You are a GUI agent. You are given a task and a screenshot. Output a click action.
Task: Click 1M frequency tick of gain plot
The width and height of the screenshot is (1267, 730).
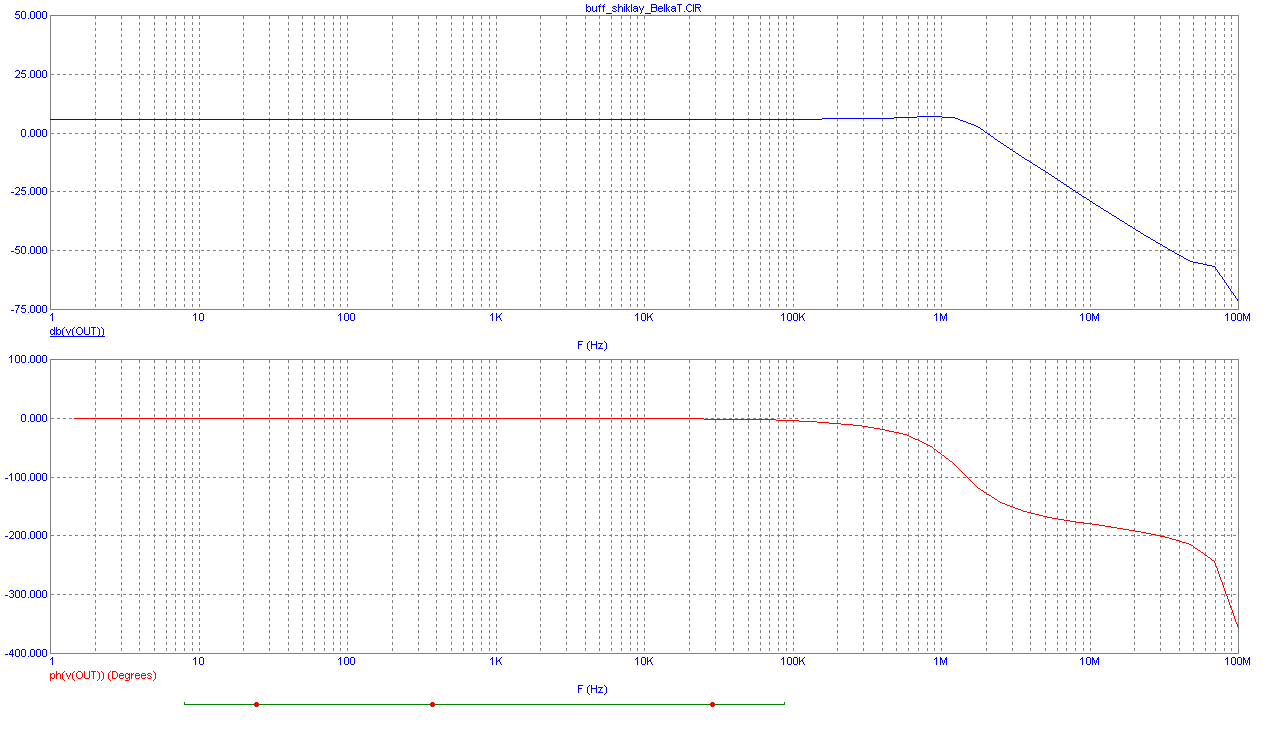pyautogui.click(x=941, y=318)
